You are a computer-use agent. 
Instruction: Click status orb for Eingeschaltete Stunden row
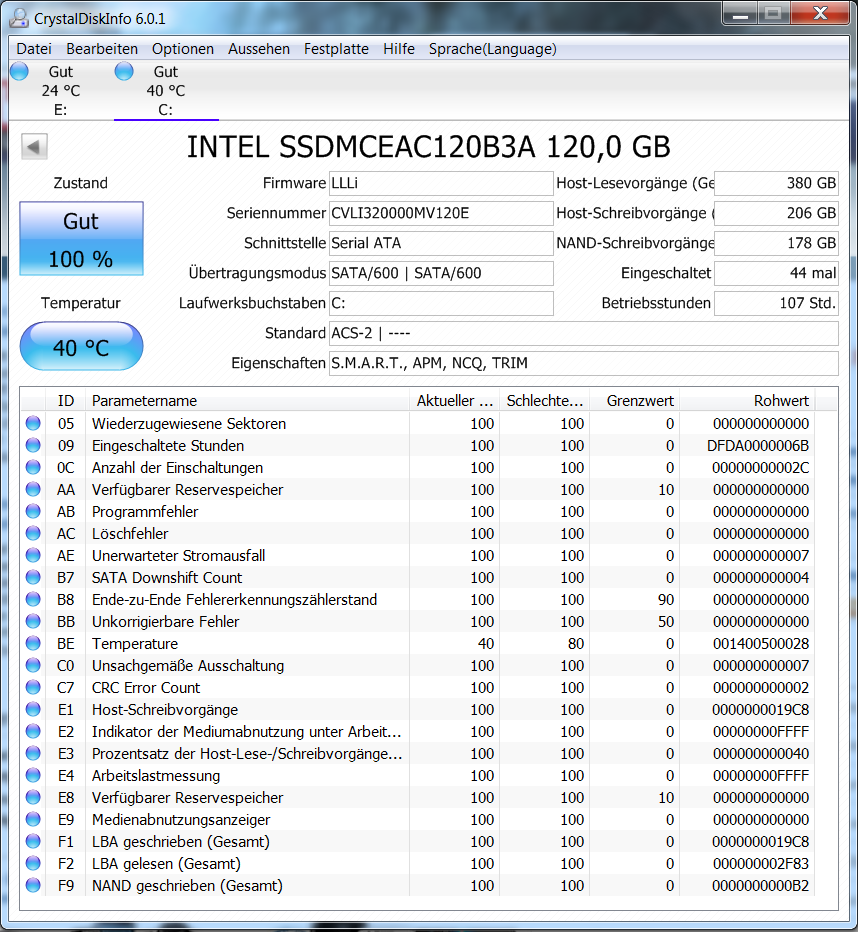click(33, 445)
